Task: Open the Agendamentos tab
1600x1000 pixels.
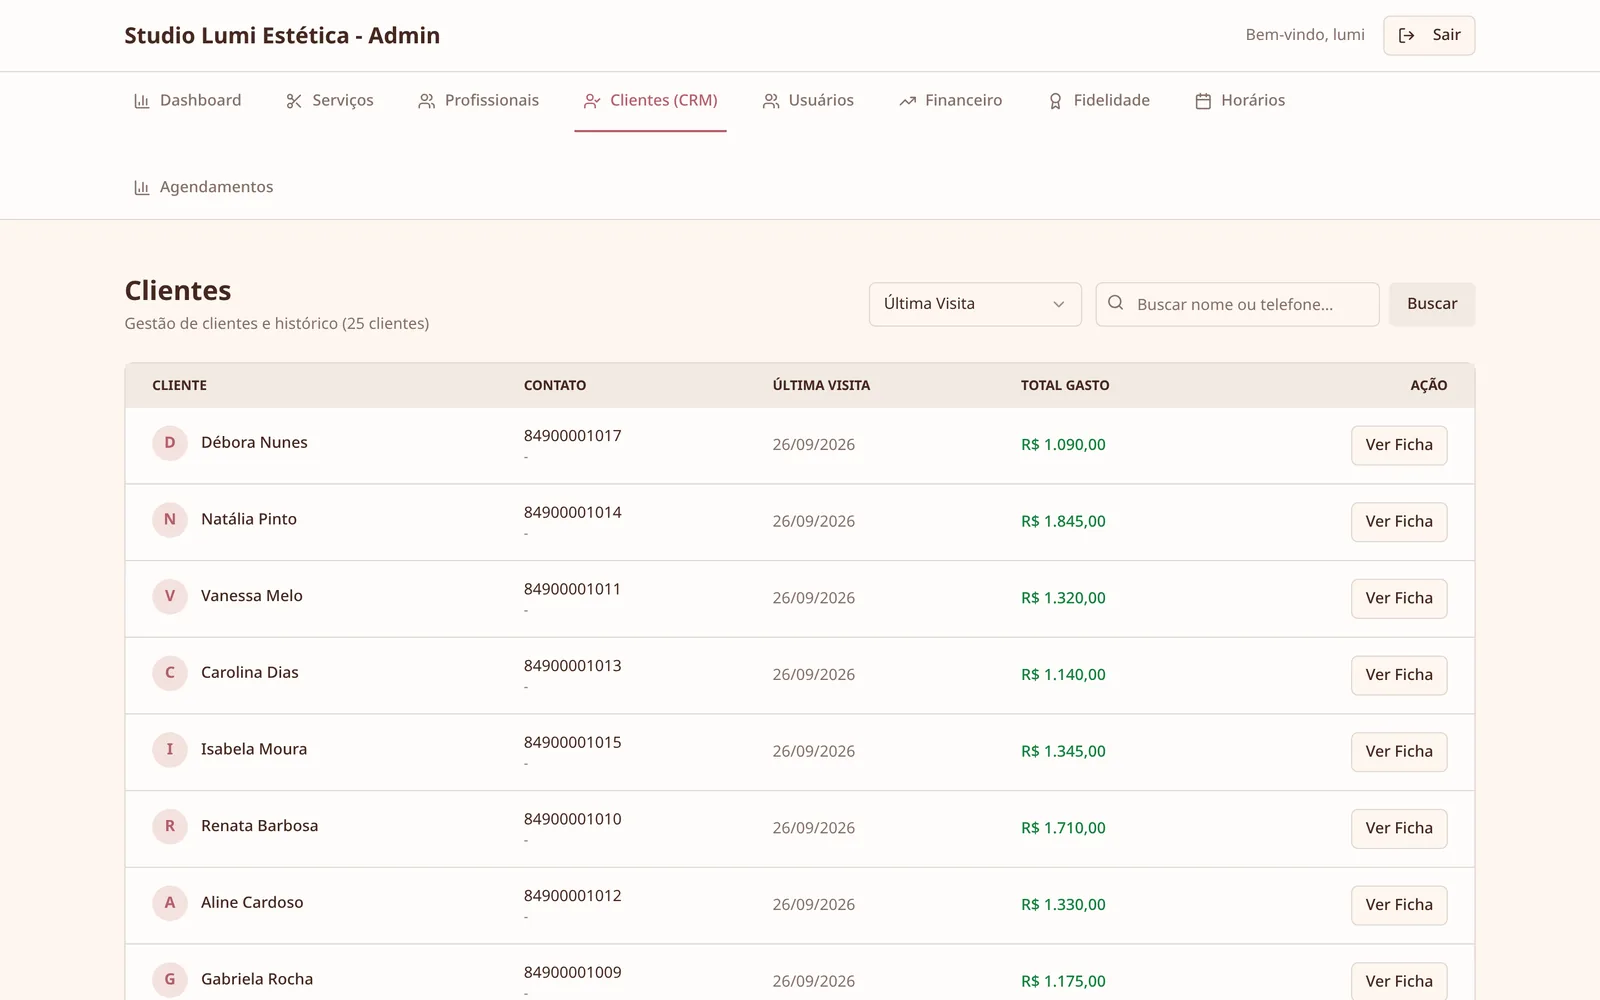Action: tap(204, 188)
